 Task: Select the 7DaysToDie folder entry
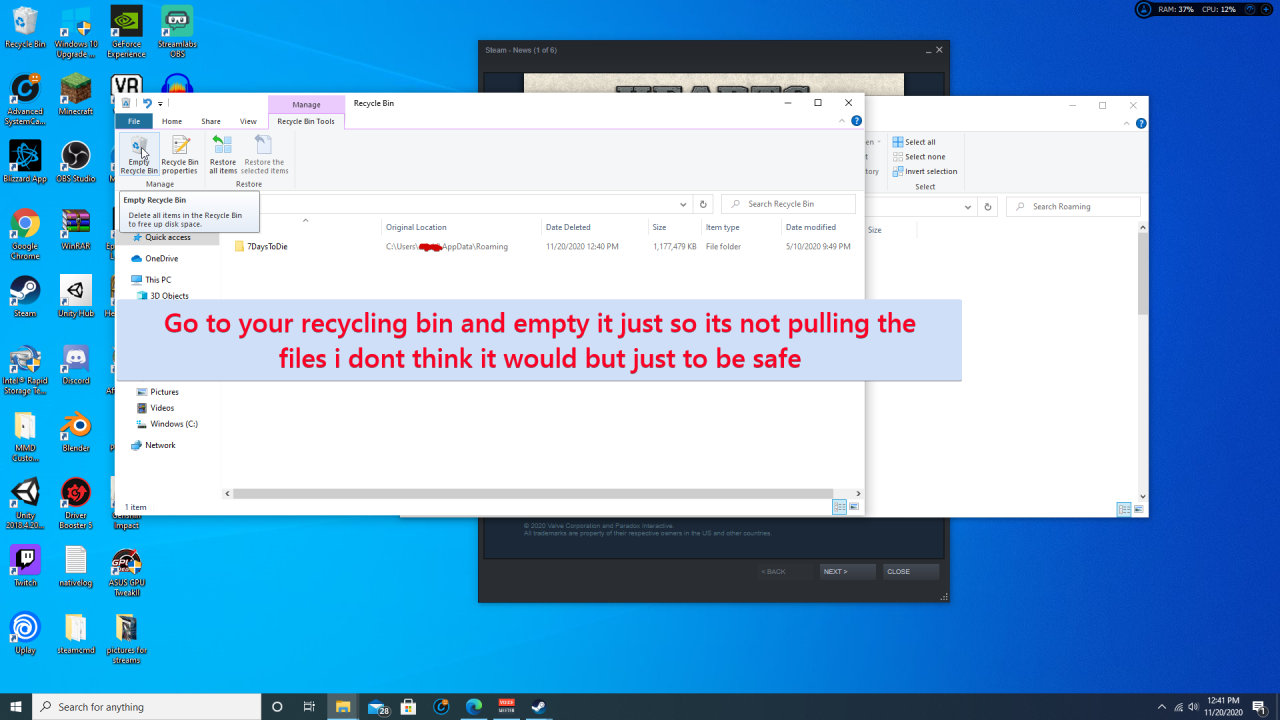267,246
